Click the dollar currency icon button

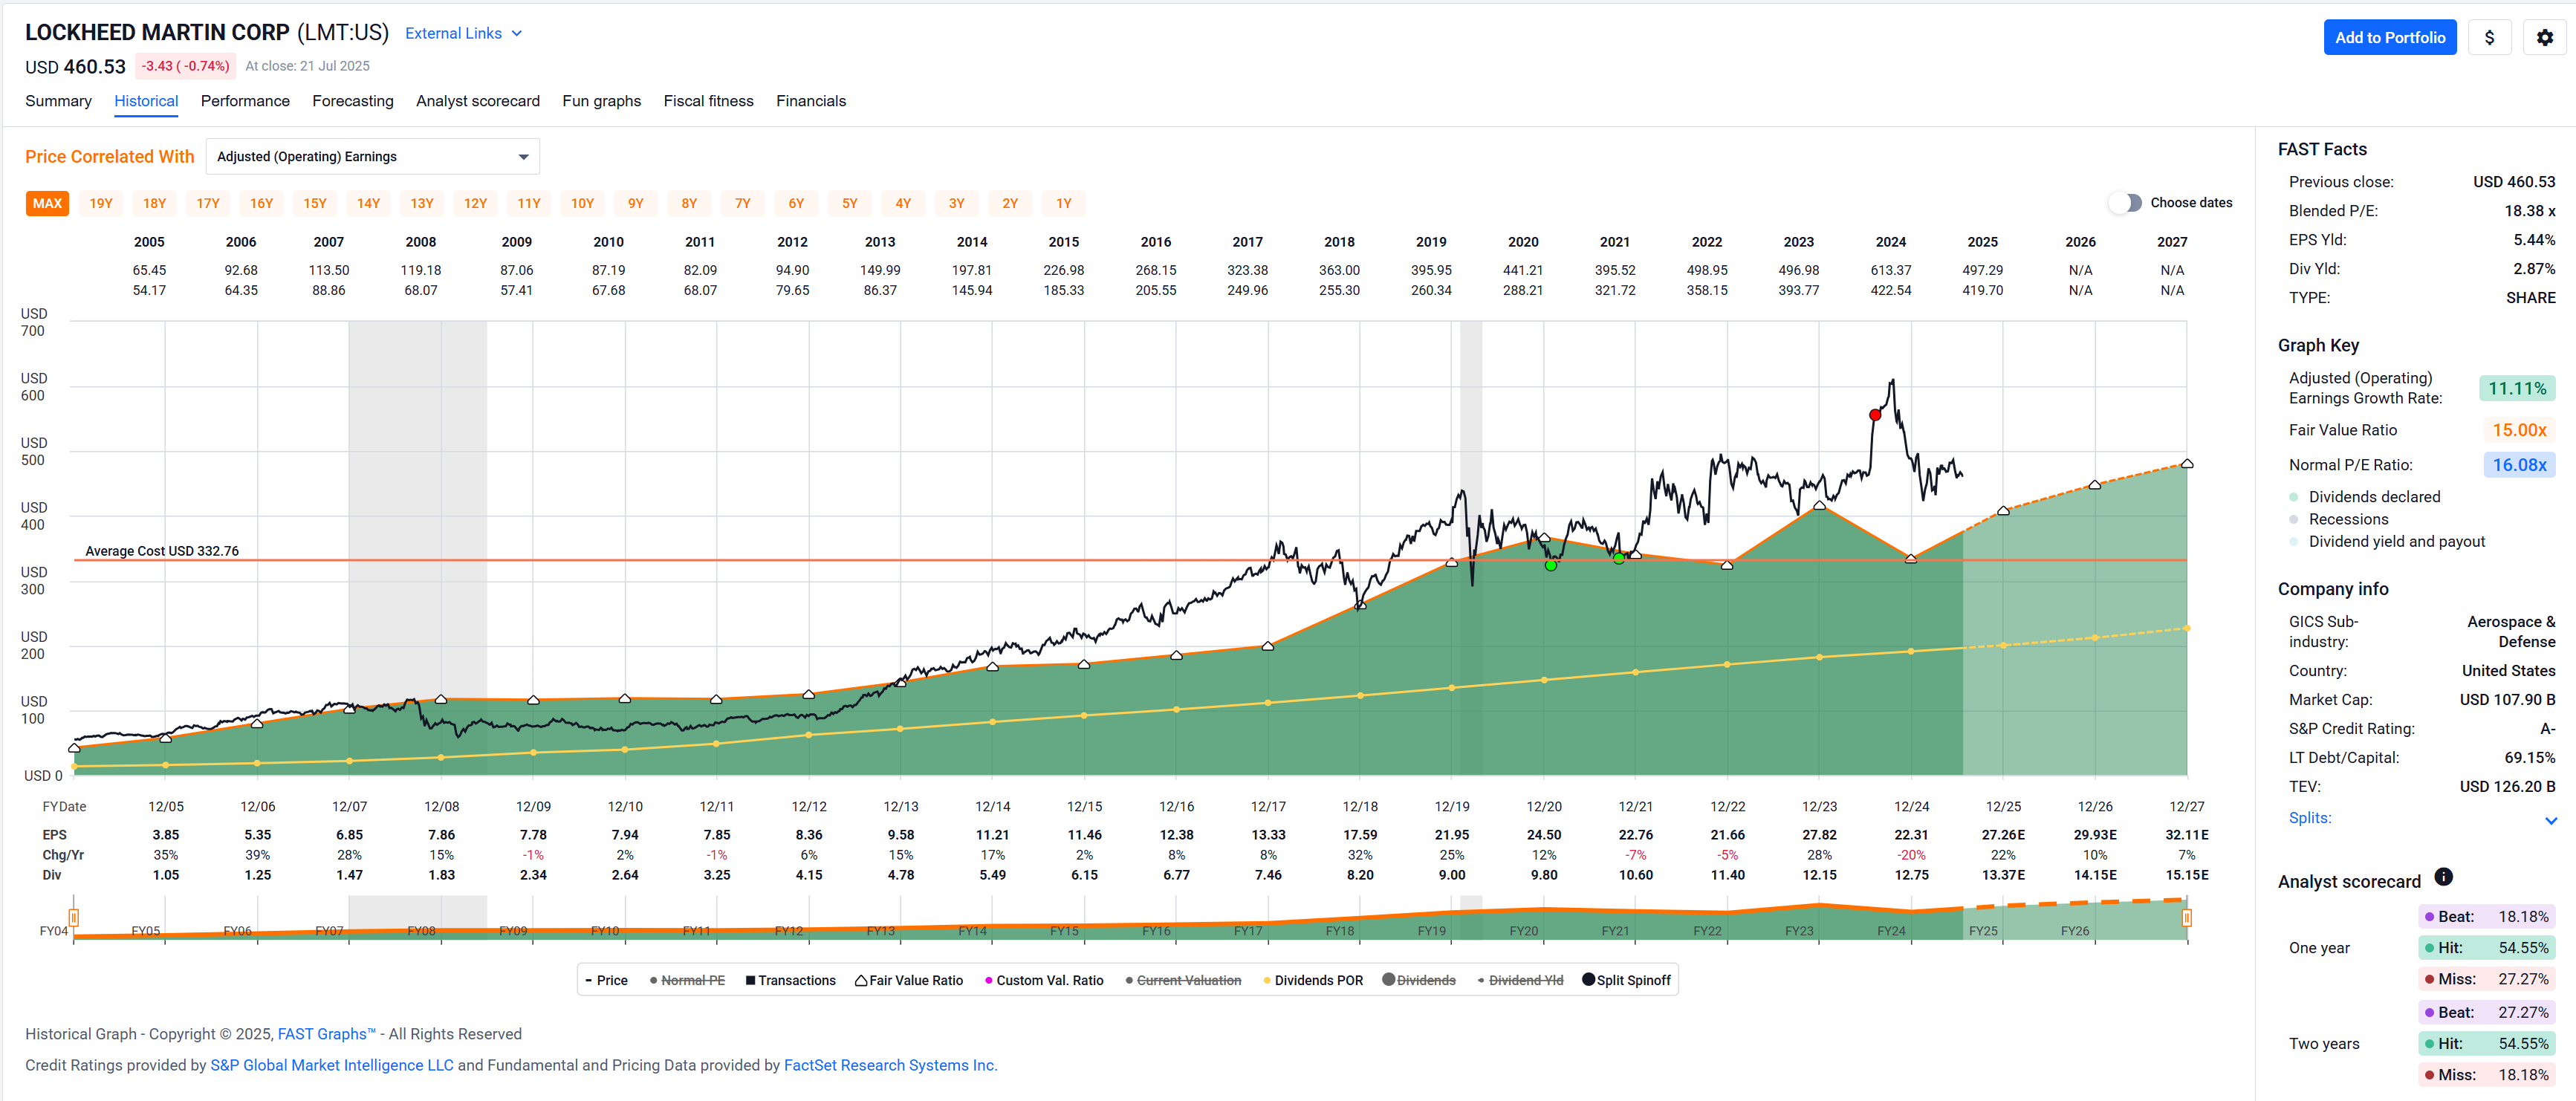[2489, 38]
